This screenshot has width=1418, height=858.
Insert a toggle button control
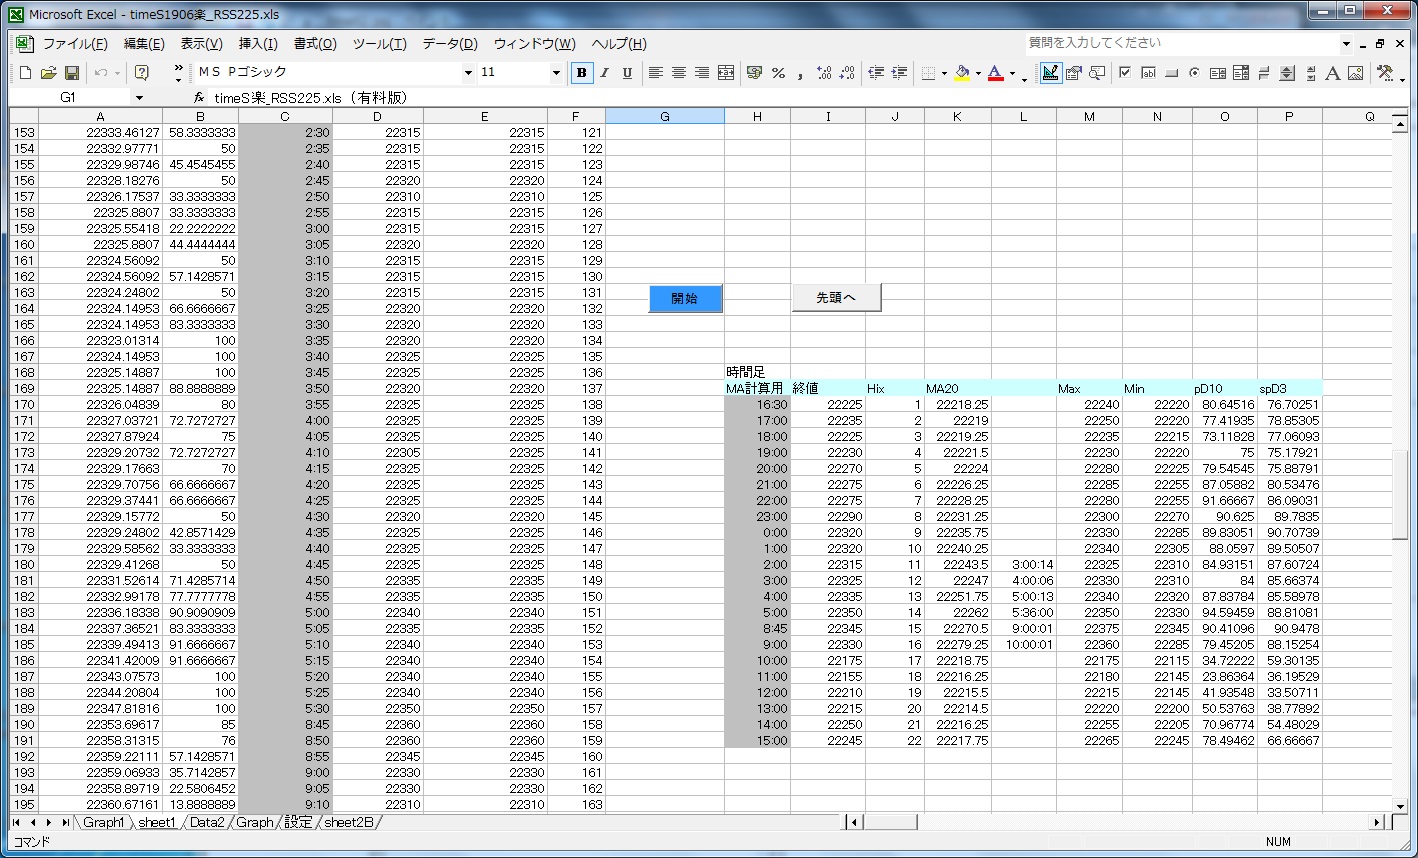click(x=1264, y=73)
